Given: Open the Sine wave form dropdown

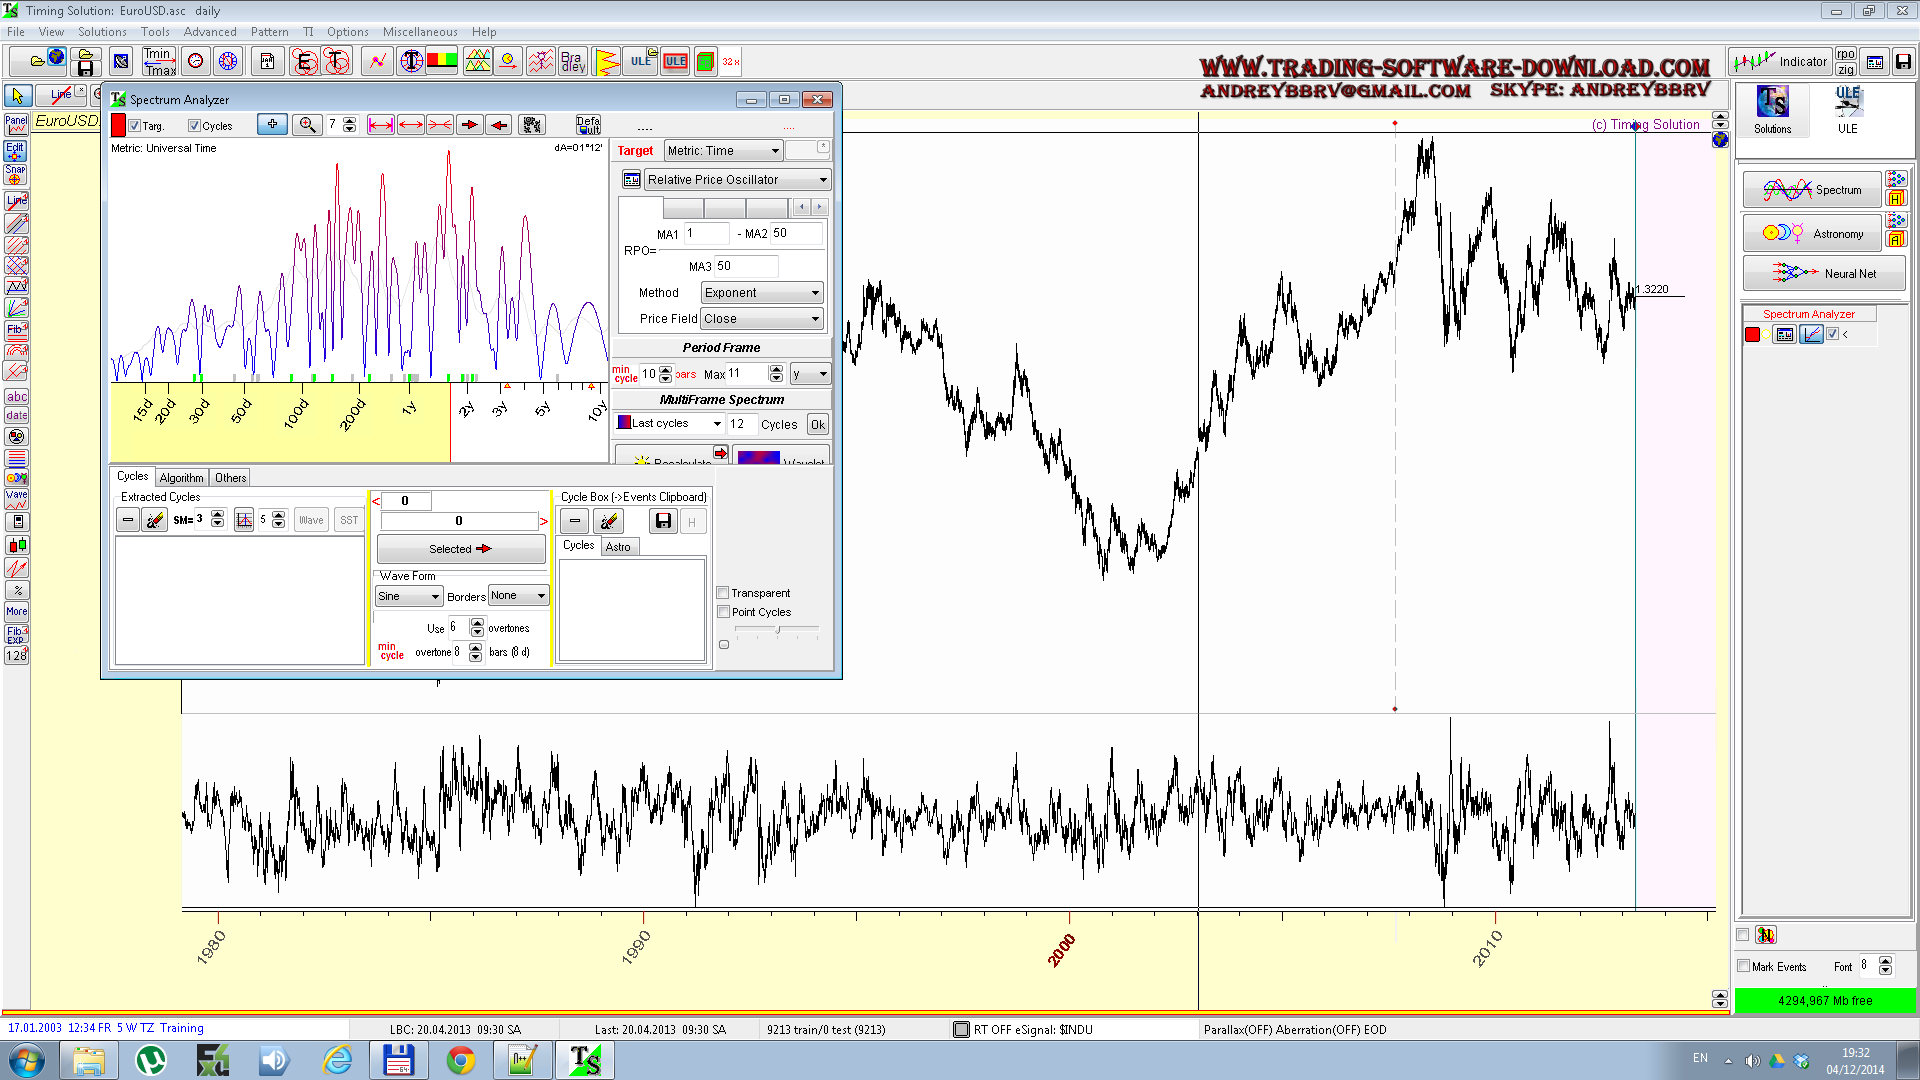Looking at the screenshot, I should 408,596.
